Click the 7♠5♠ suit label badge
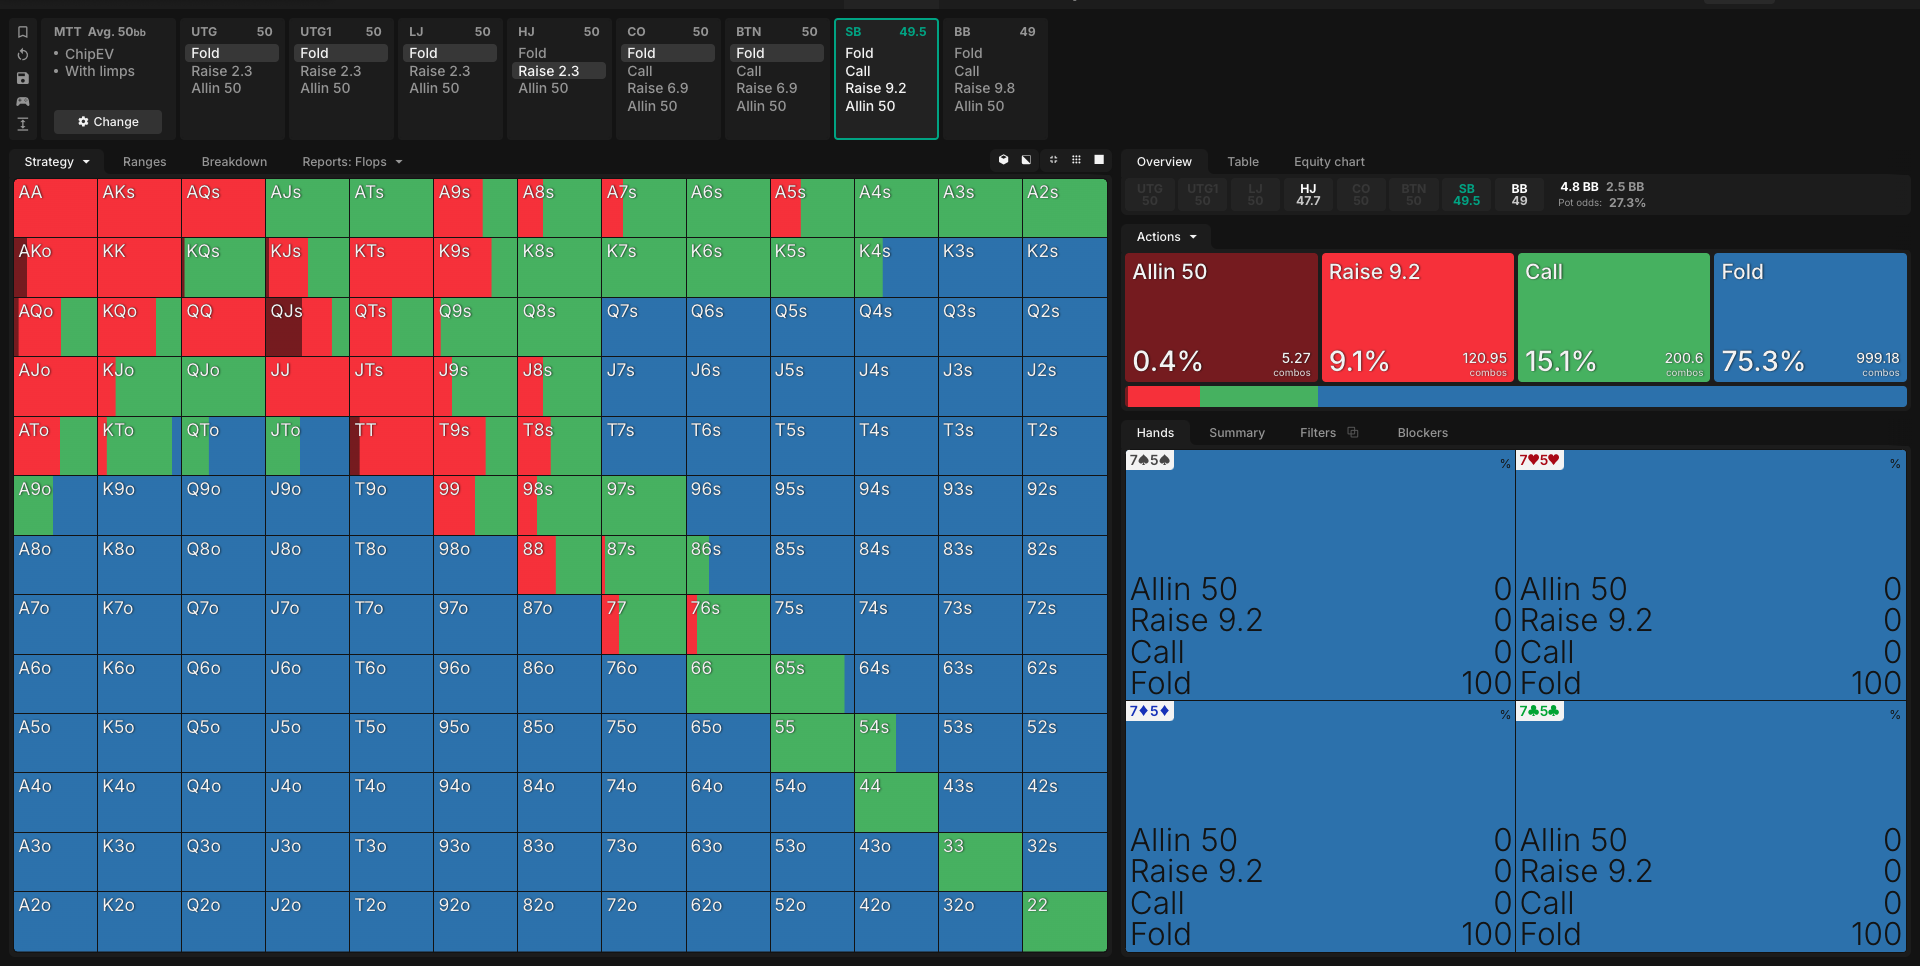This screenshot has height=966, width=1920. [x=1149, y=460]
